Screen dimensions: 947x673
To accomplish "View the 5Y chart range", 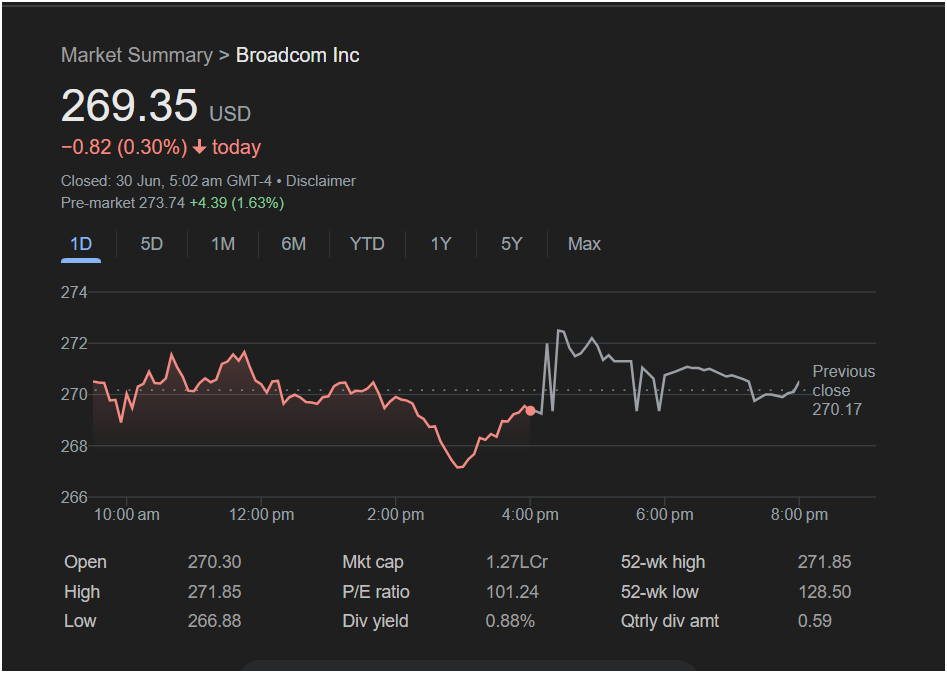I will click(x=512, y=244).
